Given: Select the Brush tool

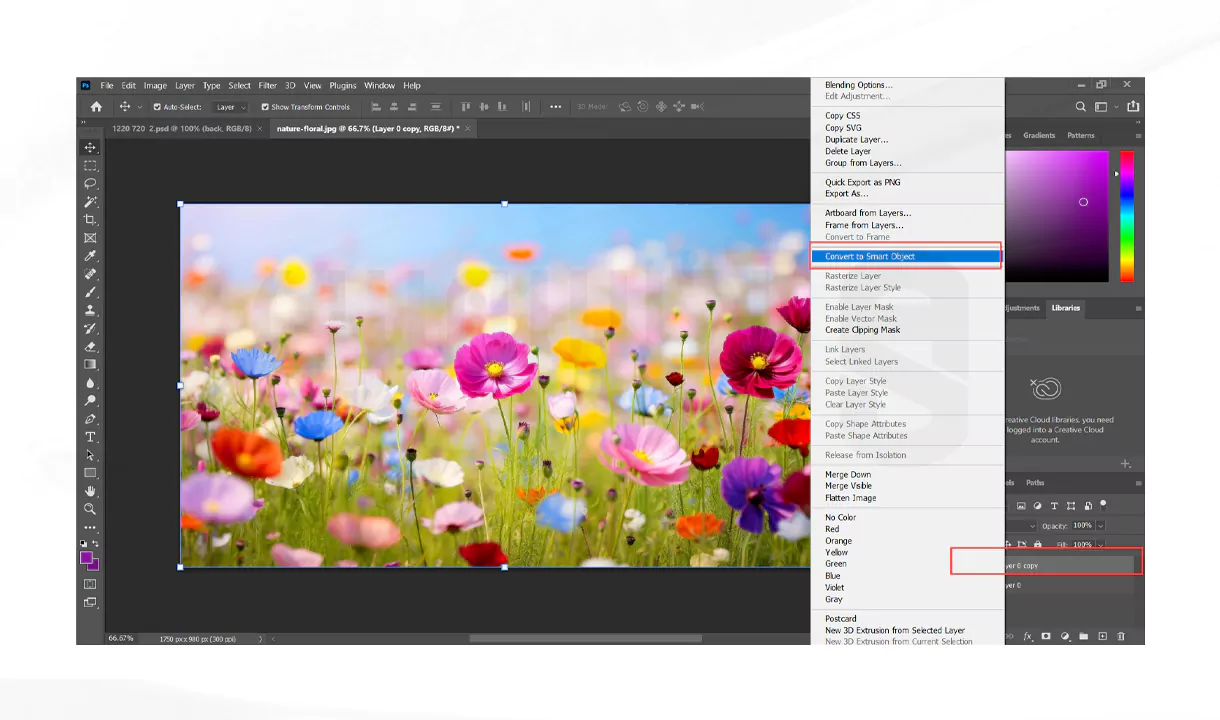Looking at the screenshot, I should [x=90, y=292].
